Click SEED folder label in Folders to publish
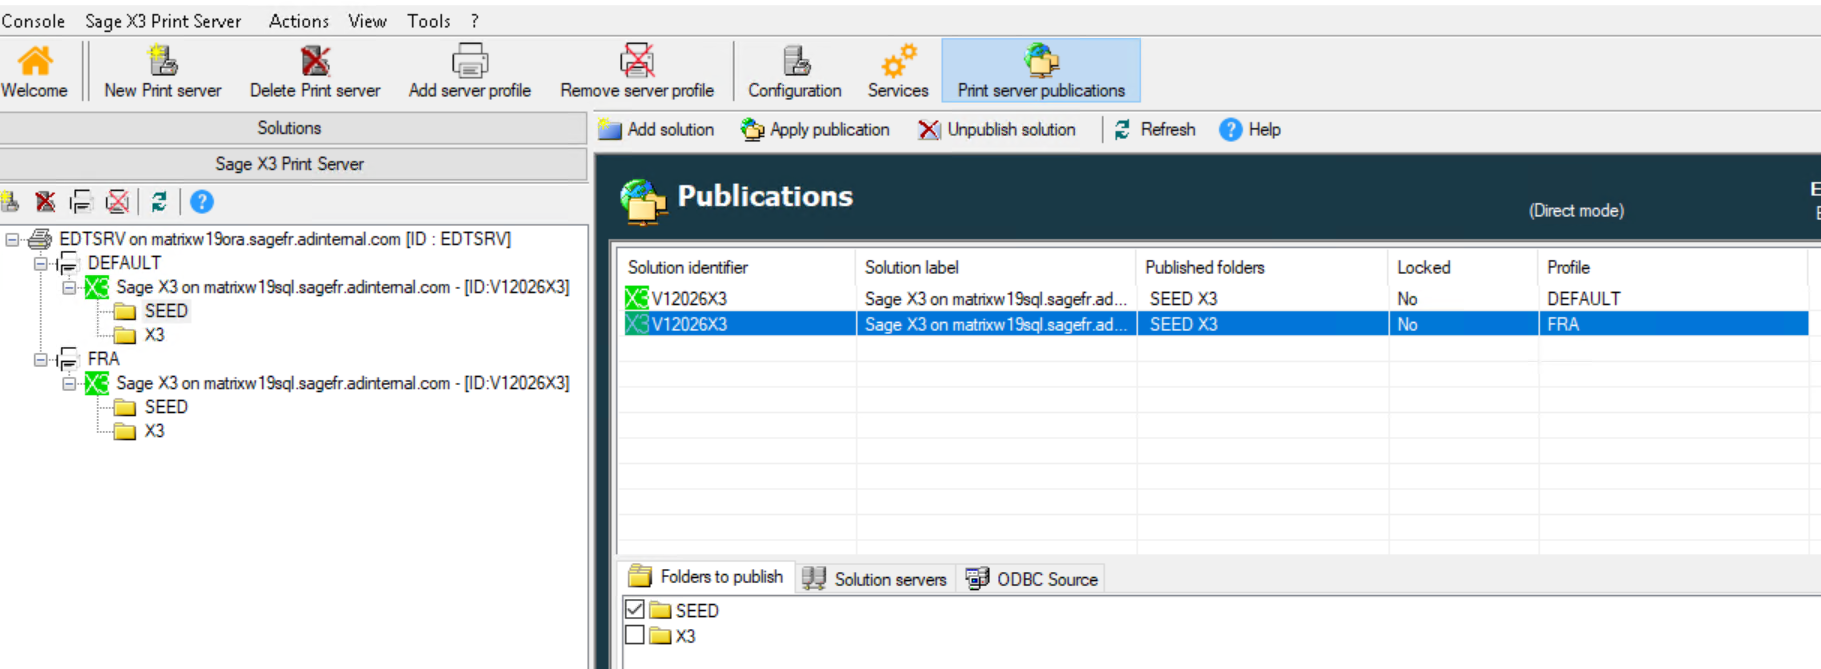This screenshot has height=669, width=1821. coord(697,610)
